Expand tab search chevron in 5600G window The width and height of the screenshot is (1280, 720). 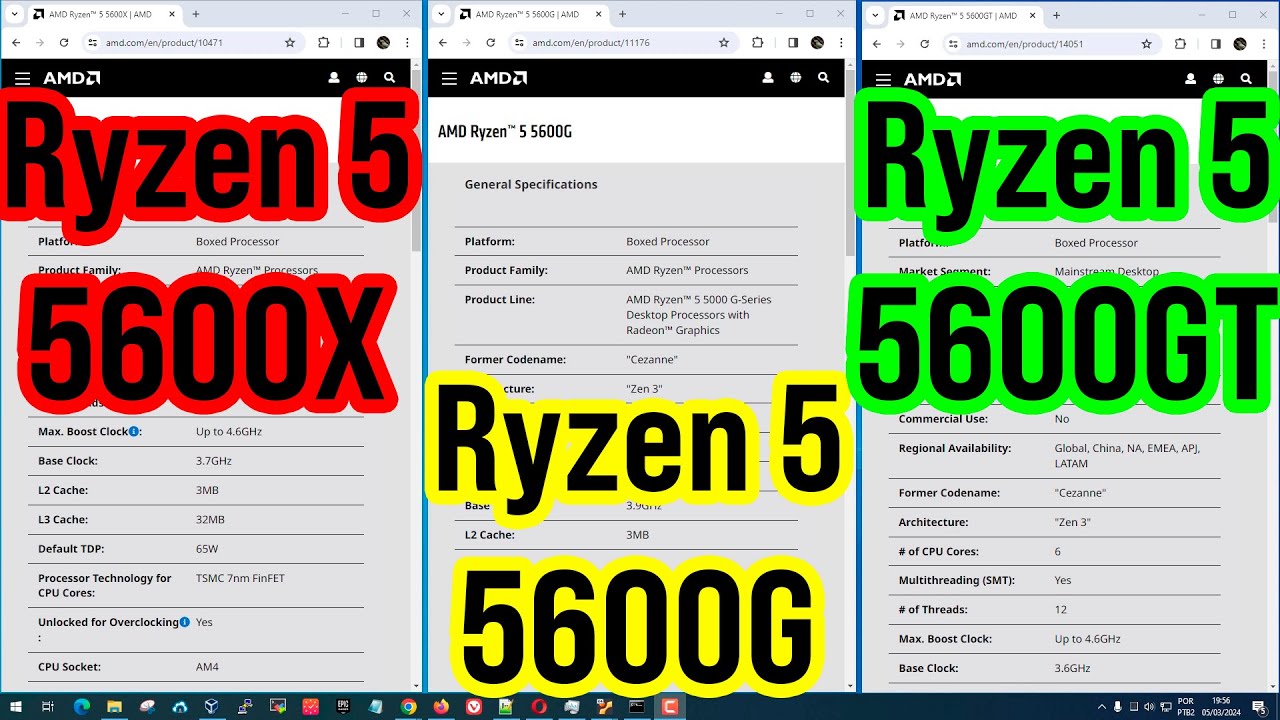point(441,14)
